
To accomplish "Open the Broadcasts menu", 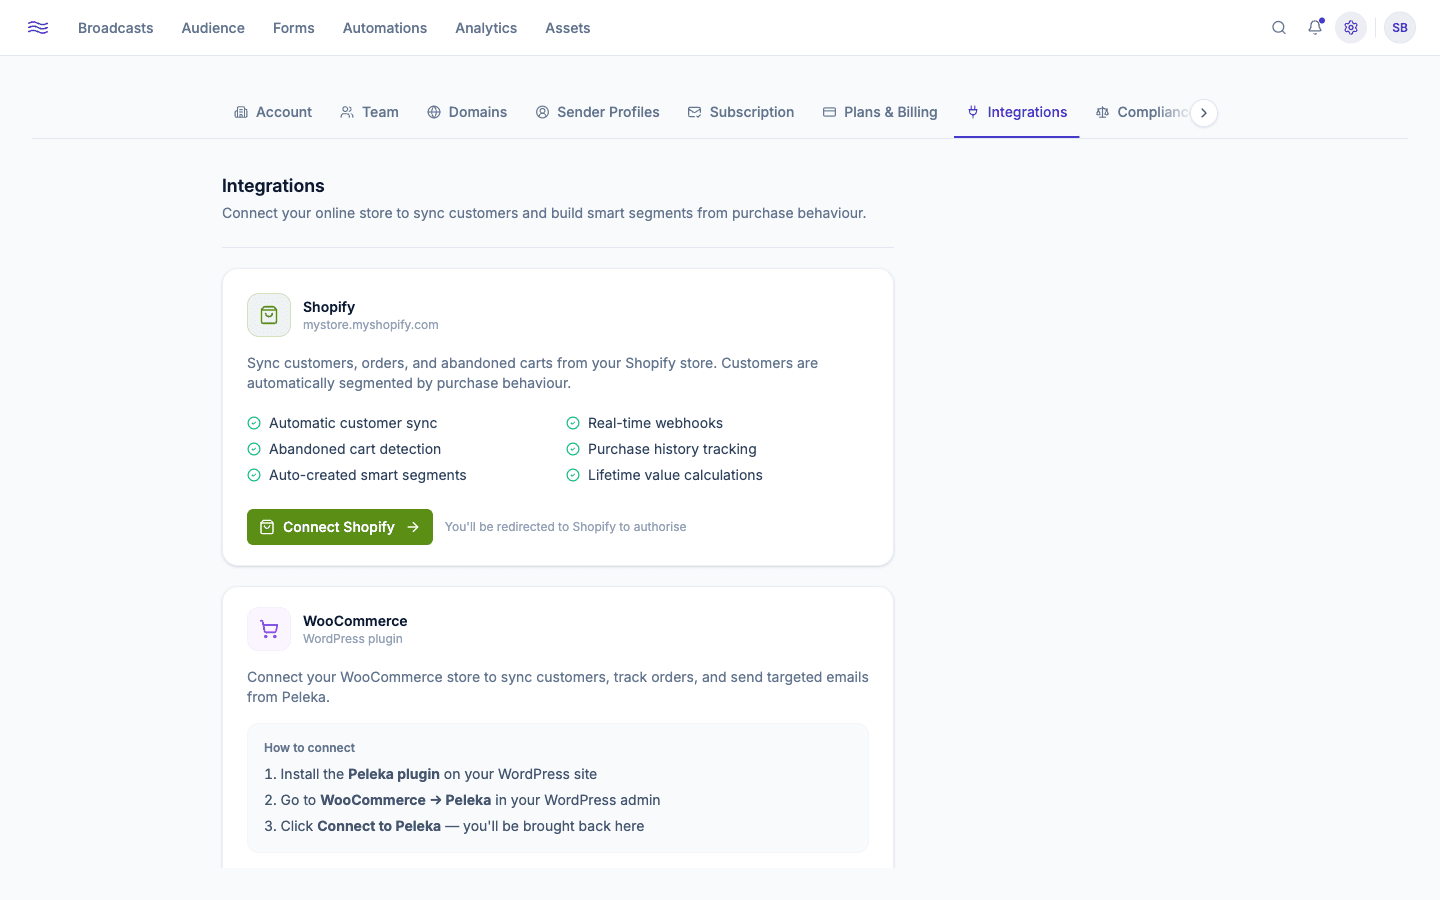I will pos(116,28).
